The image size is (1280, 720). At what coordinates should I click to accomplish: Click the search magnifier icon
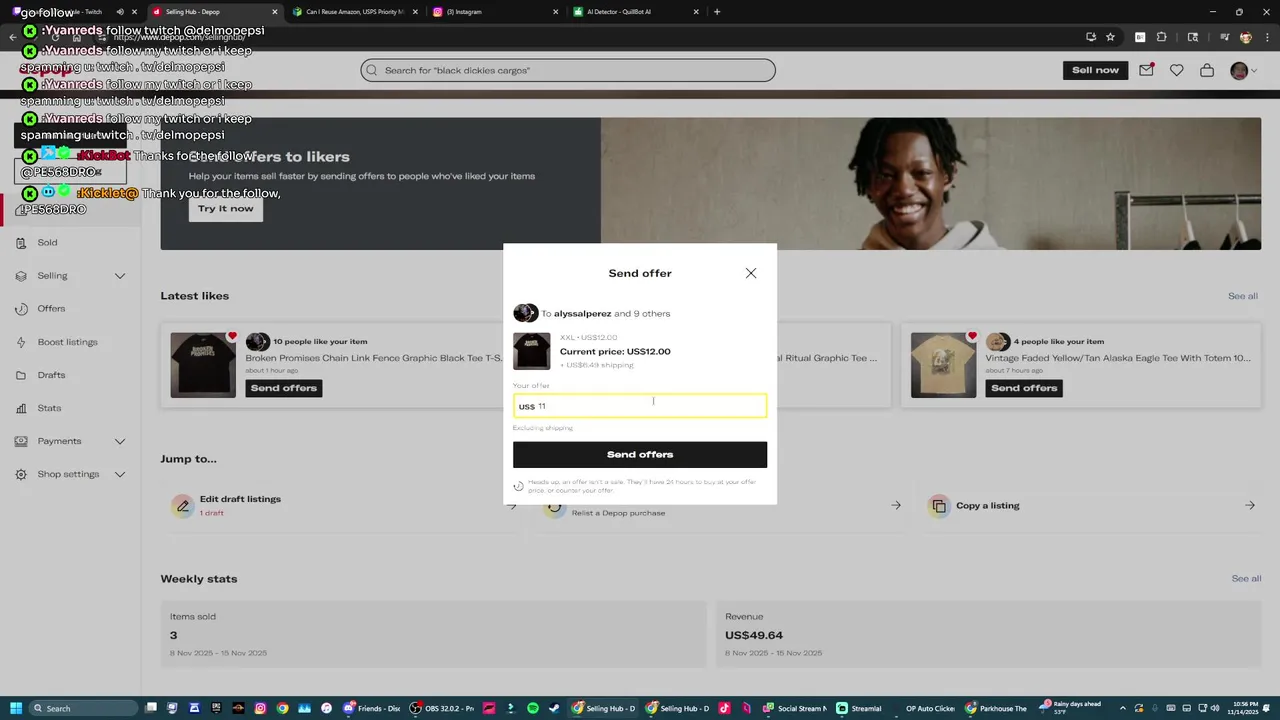(372, 70)
